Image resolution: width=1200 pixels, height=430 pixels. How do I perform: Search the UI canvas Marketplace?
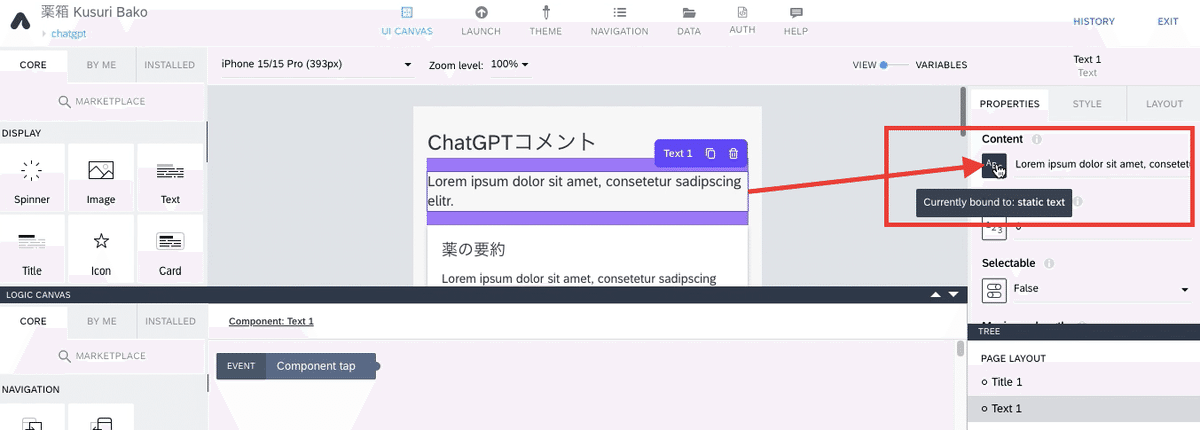pyautogui.click(x=101, y=101)
